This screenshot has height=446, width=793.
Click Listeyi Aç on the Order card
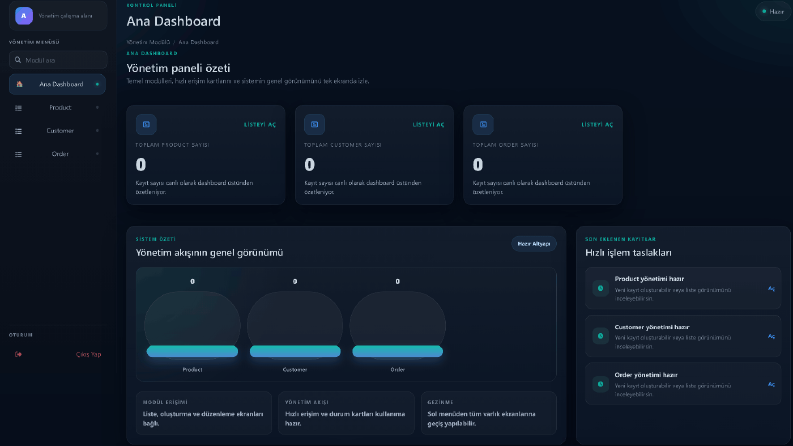tap(597, 124)
